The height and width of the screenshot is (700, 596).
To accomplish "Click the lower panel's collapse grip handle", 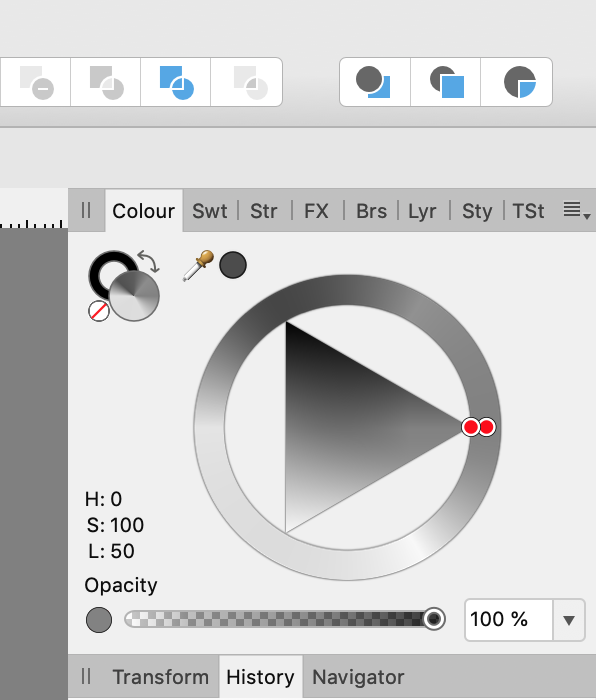I will (x=86, y=676).
